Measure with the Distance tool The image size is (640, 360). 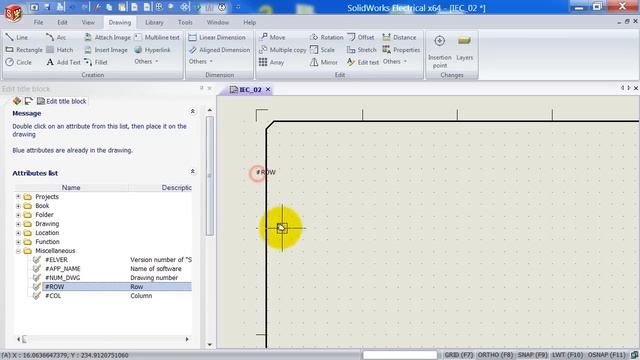[399, 37]
